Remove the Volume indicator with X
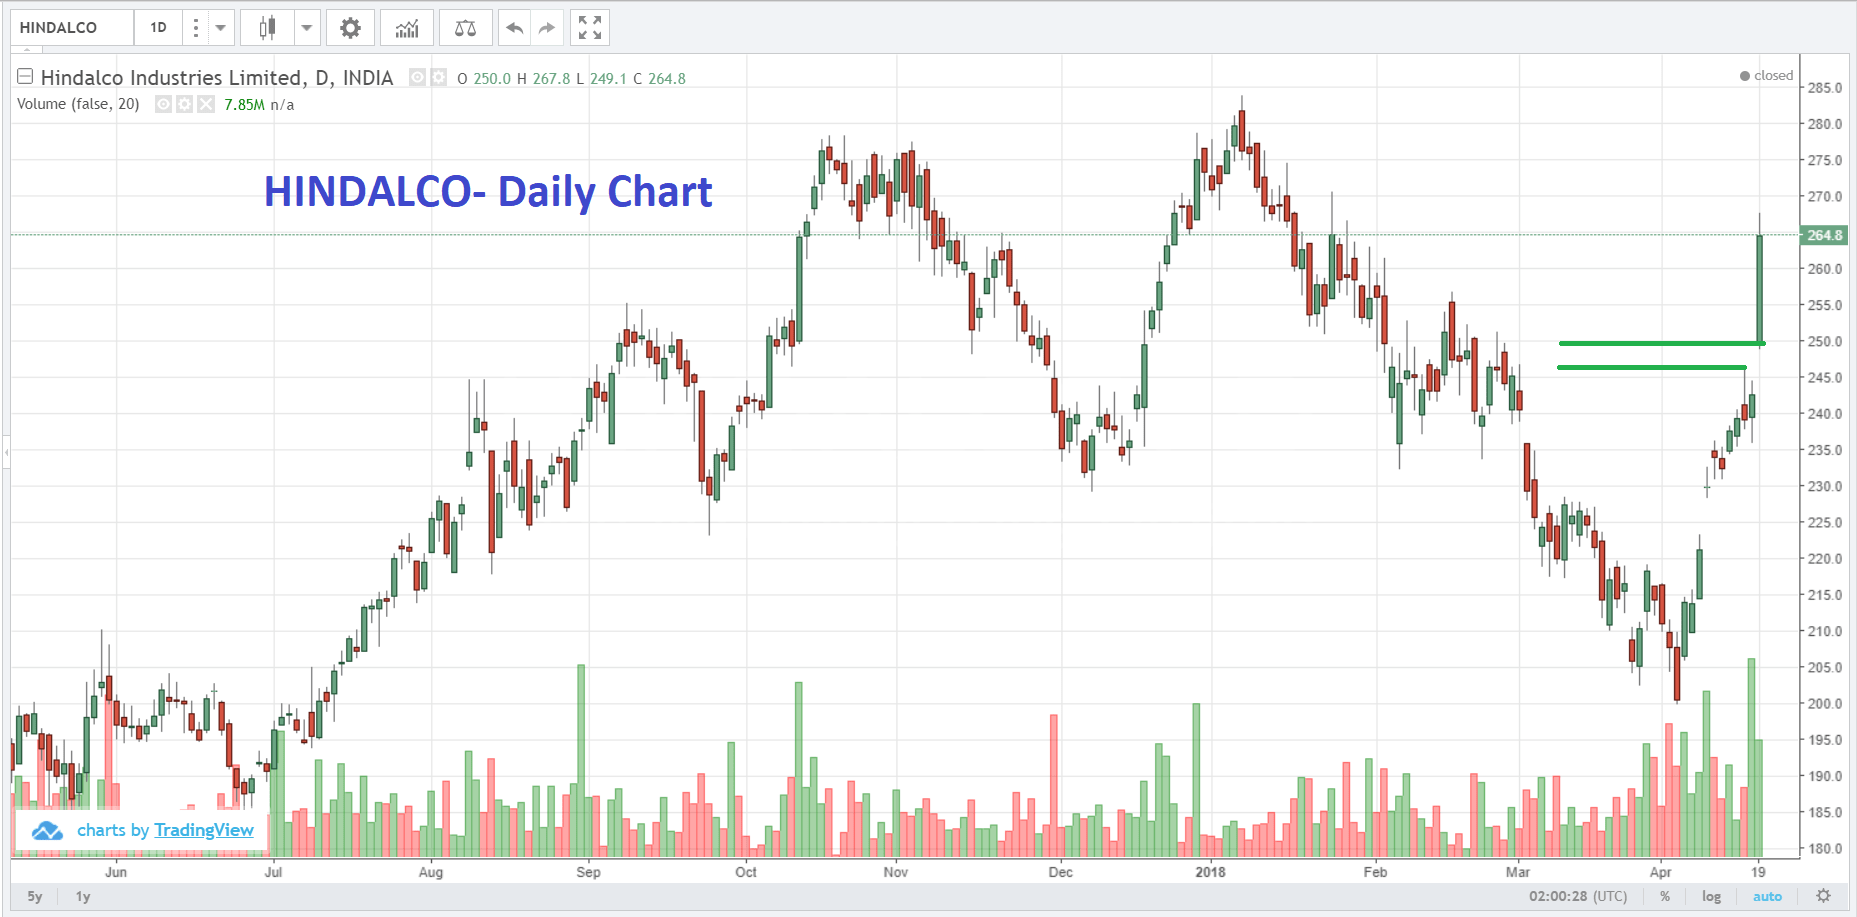1857x917 pixels. pos(206,104)
